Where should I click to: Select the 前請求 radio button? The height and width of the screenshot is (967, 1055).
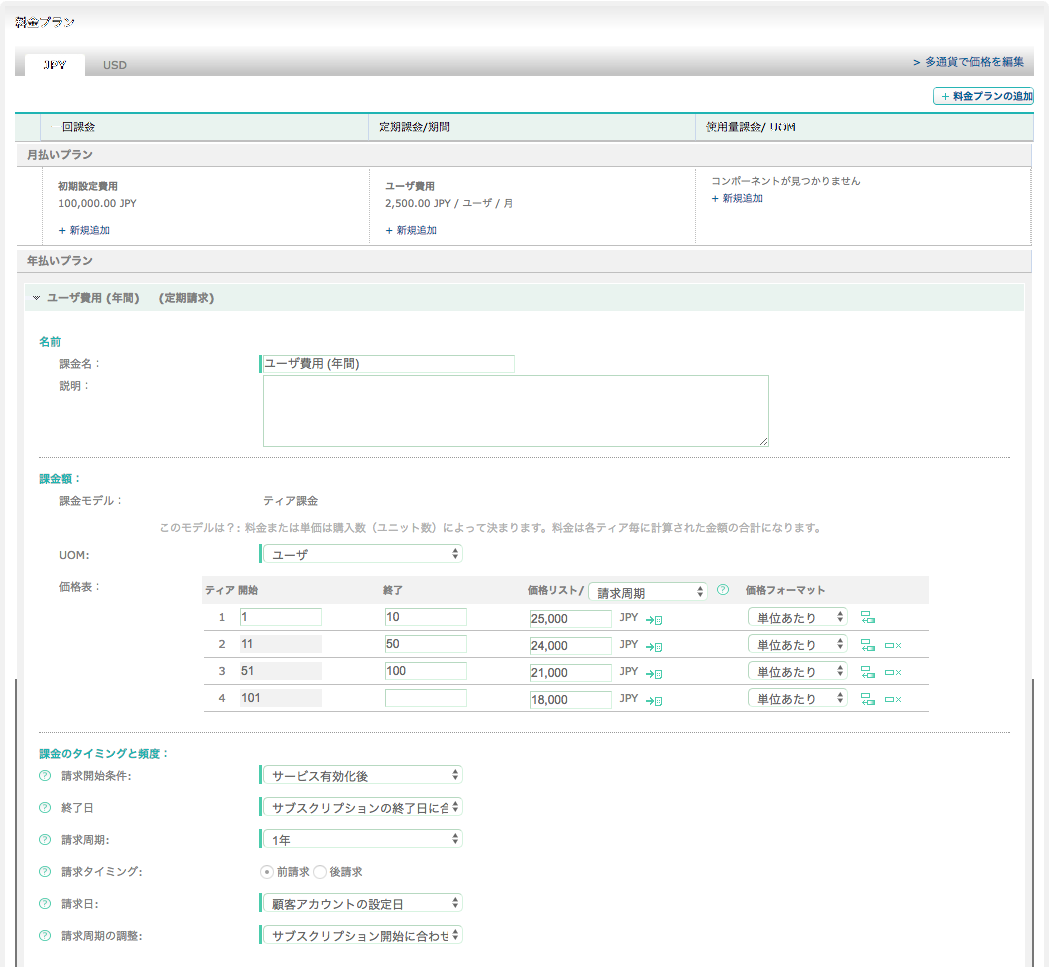pyautogui.click(x=267, y=872)
